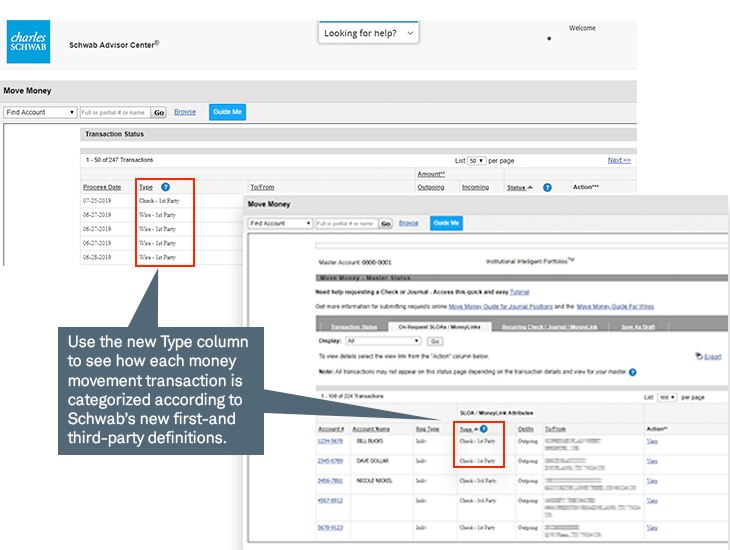Select the BILL BUCKS account name
730x550 pixels.
[x=370, y=441]
